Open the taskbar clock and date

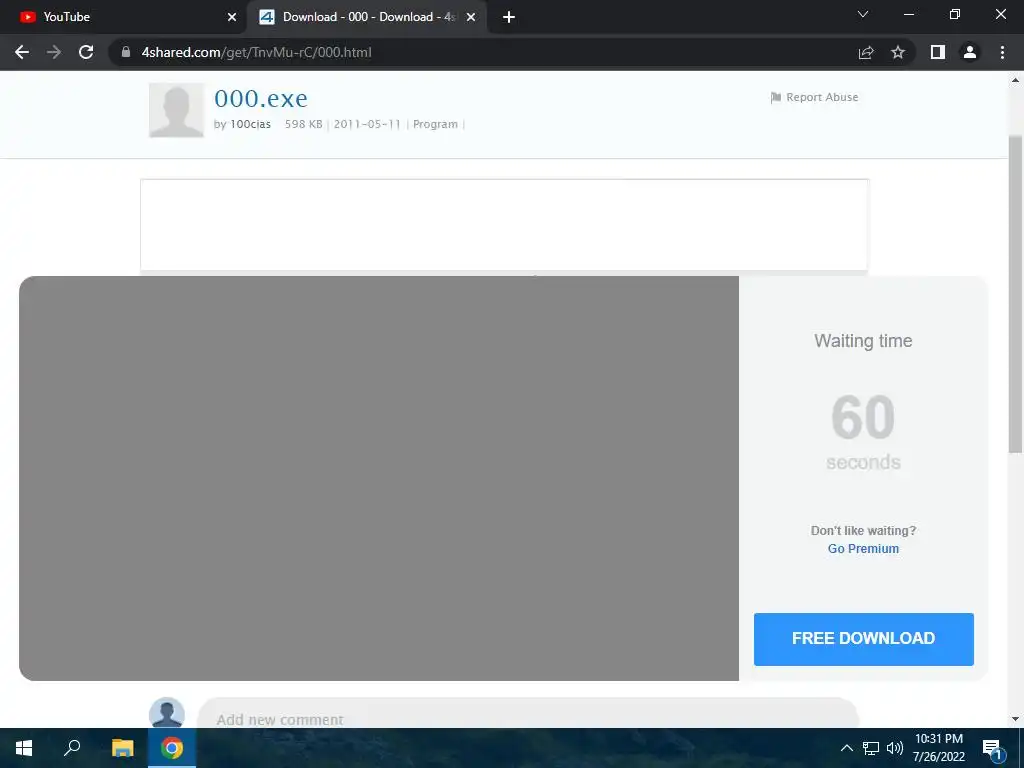click(x=938, y=748)
